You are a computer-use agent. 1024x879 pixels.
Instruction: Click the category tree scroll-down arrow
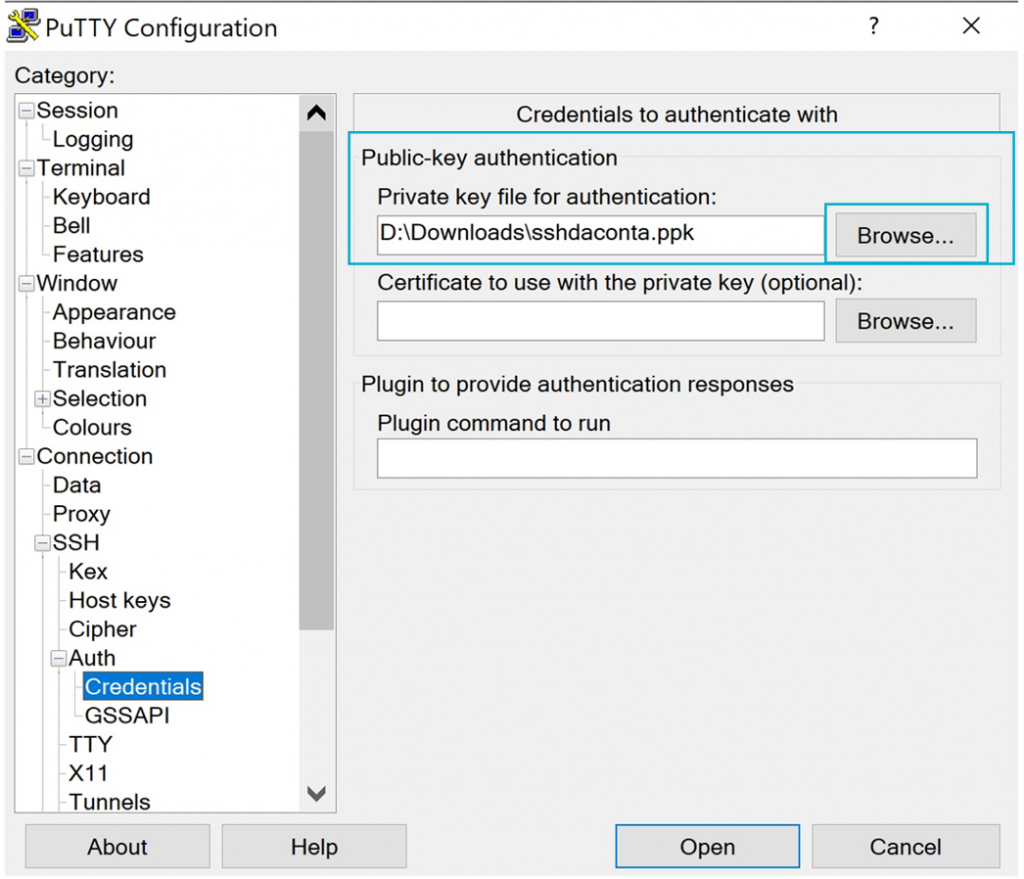[317, 794]
